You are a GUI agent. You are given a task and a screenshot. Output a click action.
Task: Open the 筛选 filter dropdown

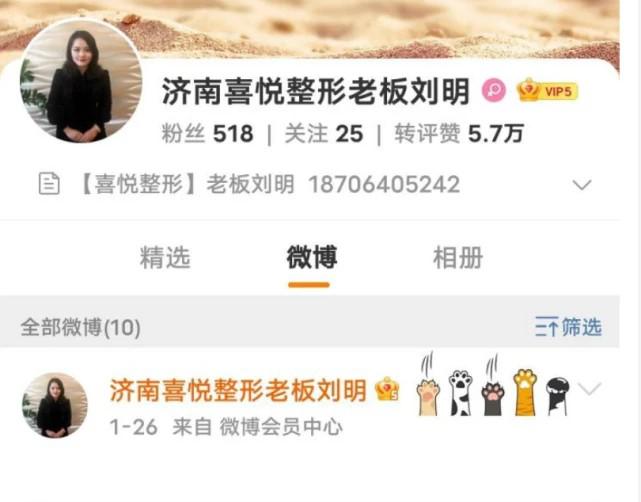pyautogui.click(x=568, y=327)
